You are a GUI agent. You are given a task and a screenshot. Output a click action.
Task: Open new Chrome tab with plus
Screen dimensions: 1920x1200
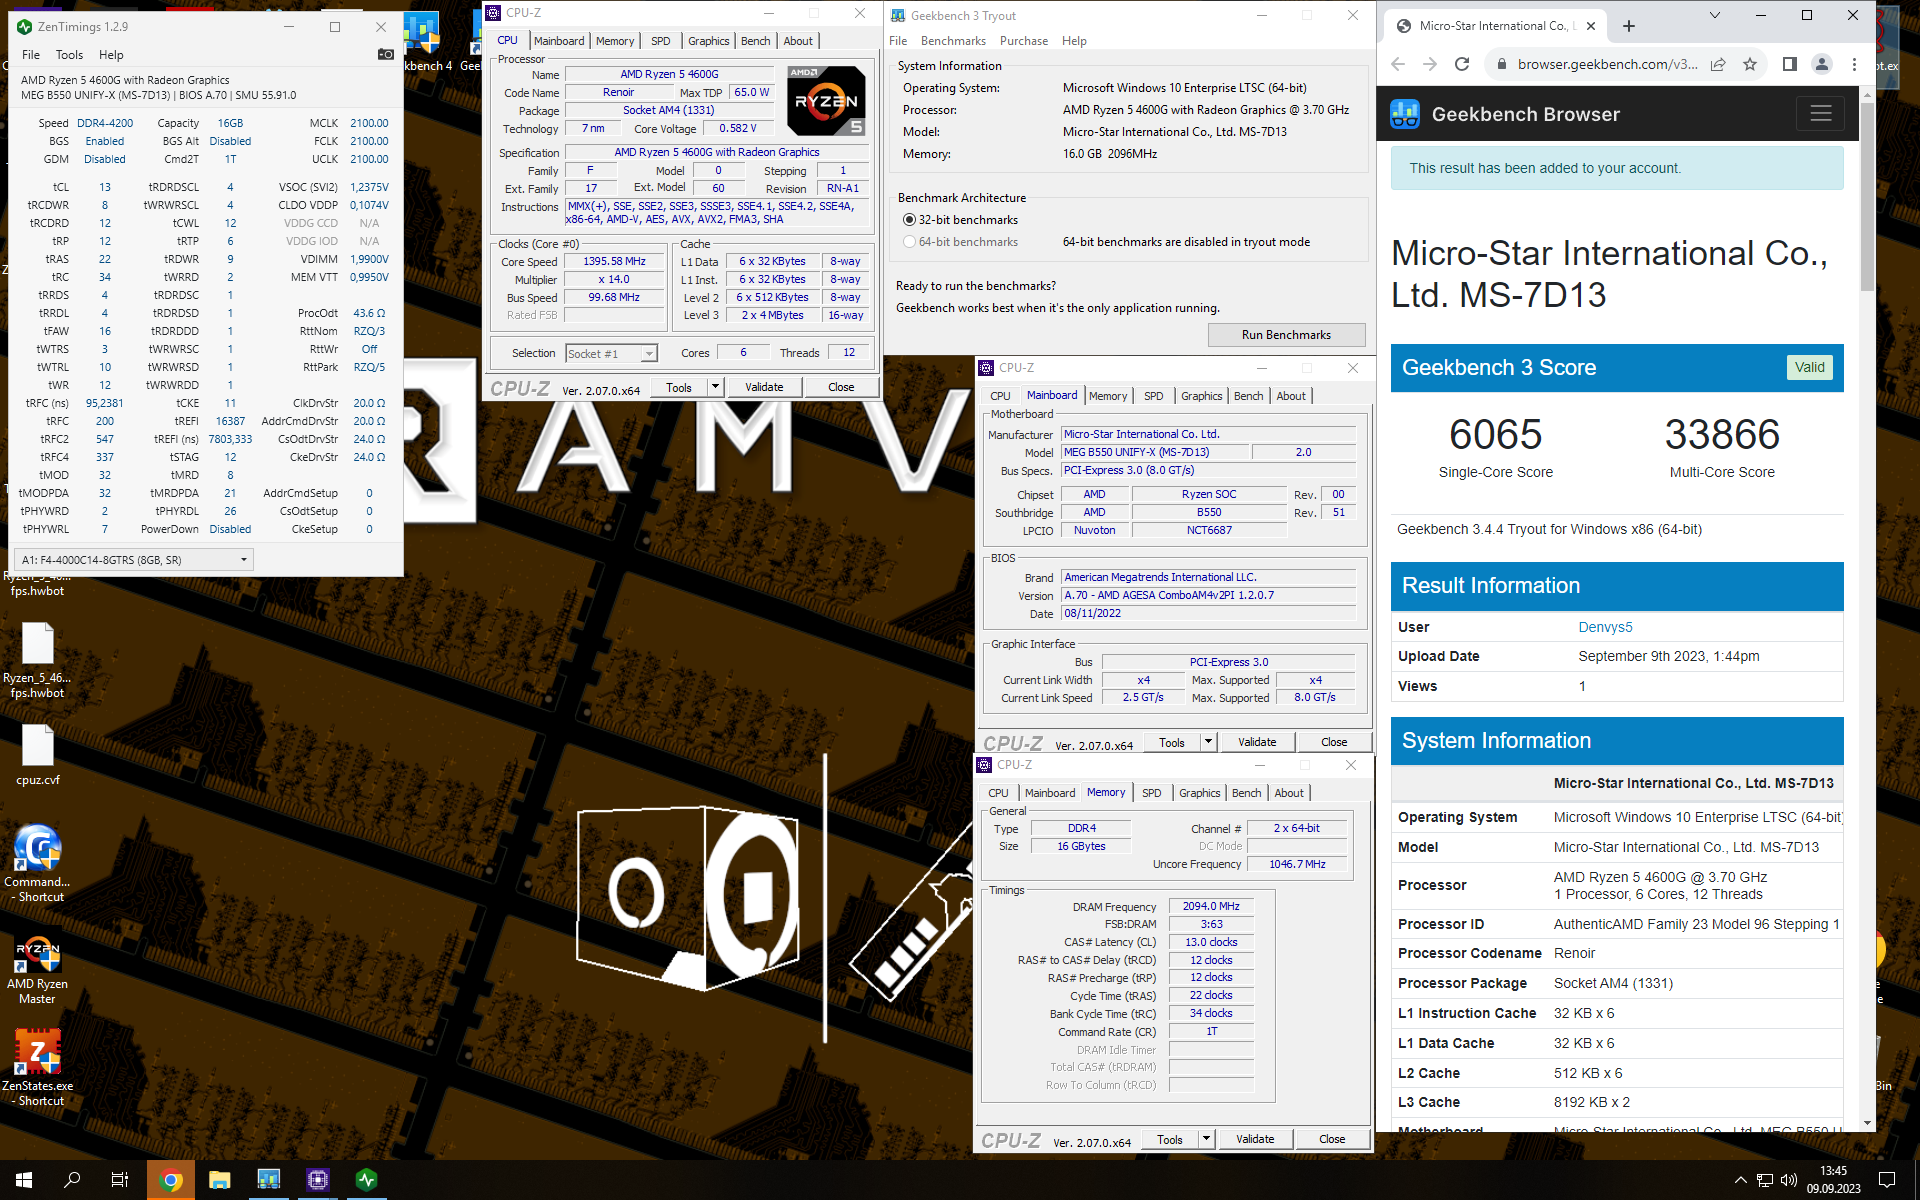click(x=1629, y=26)
